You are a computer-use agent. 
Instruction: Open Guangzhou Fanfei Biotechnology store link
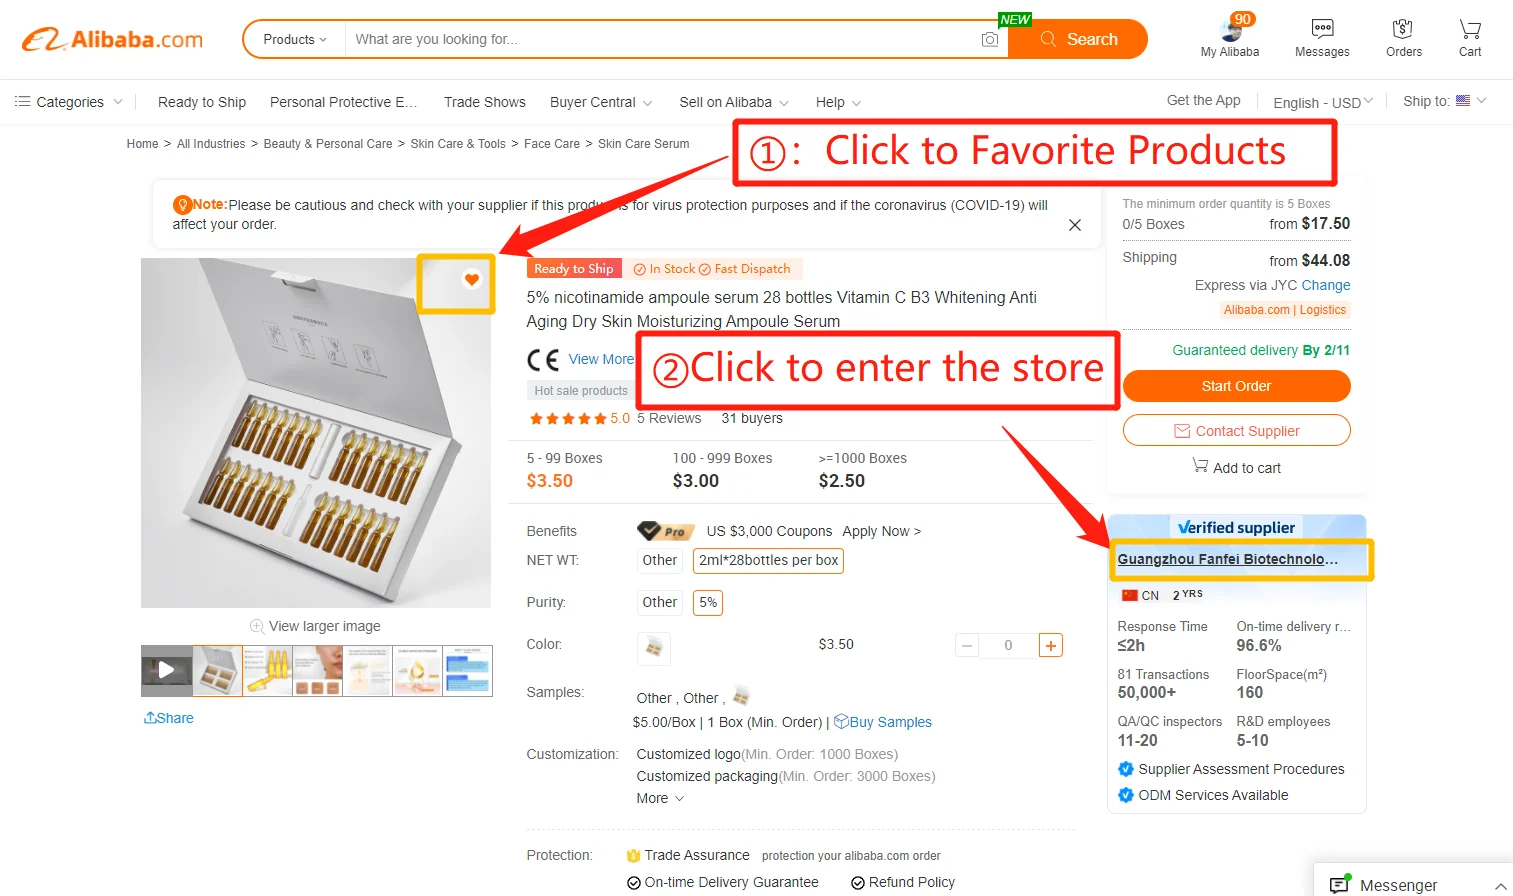[x=1227, y=559]
